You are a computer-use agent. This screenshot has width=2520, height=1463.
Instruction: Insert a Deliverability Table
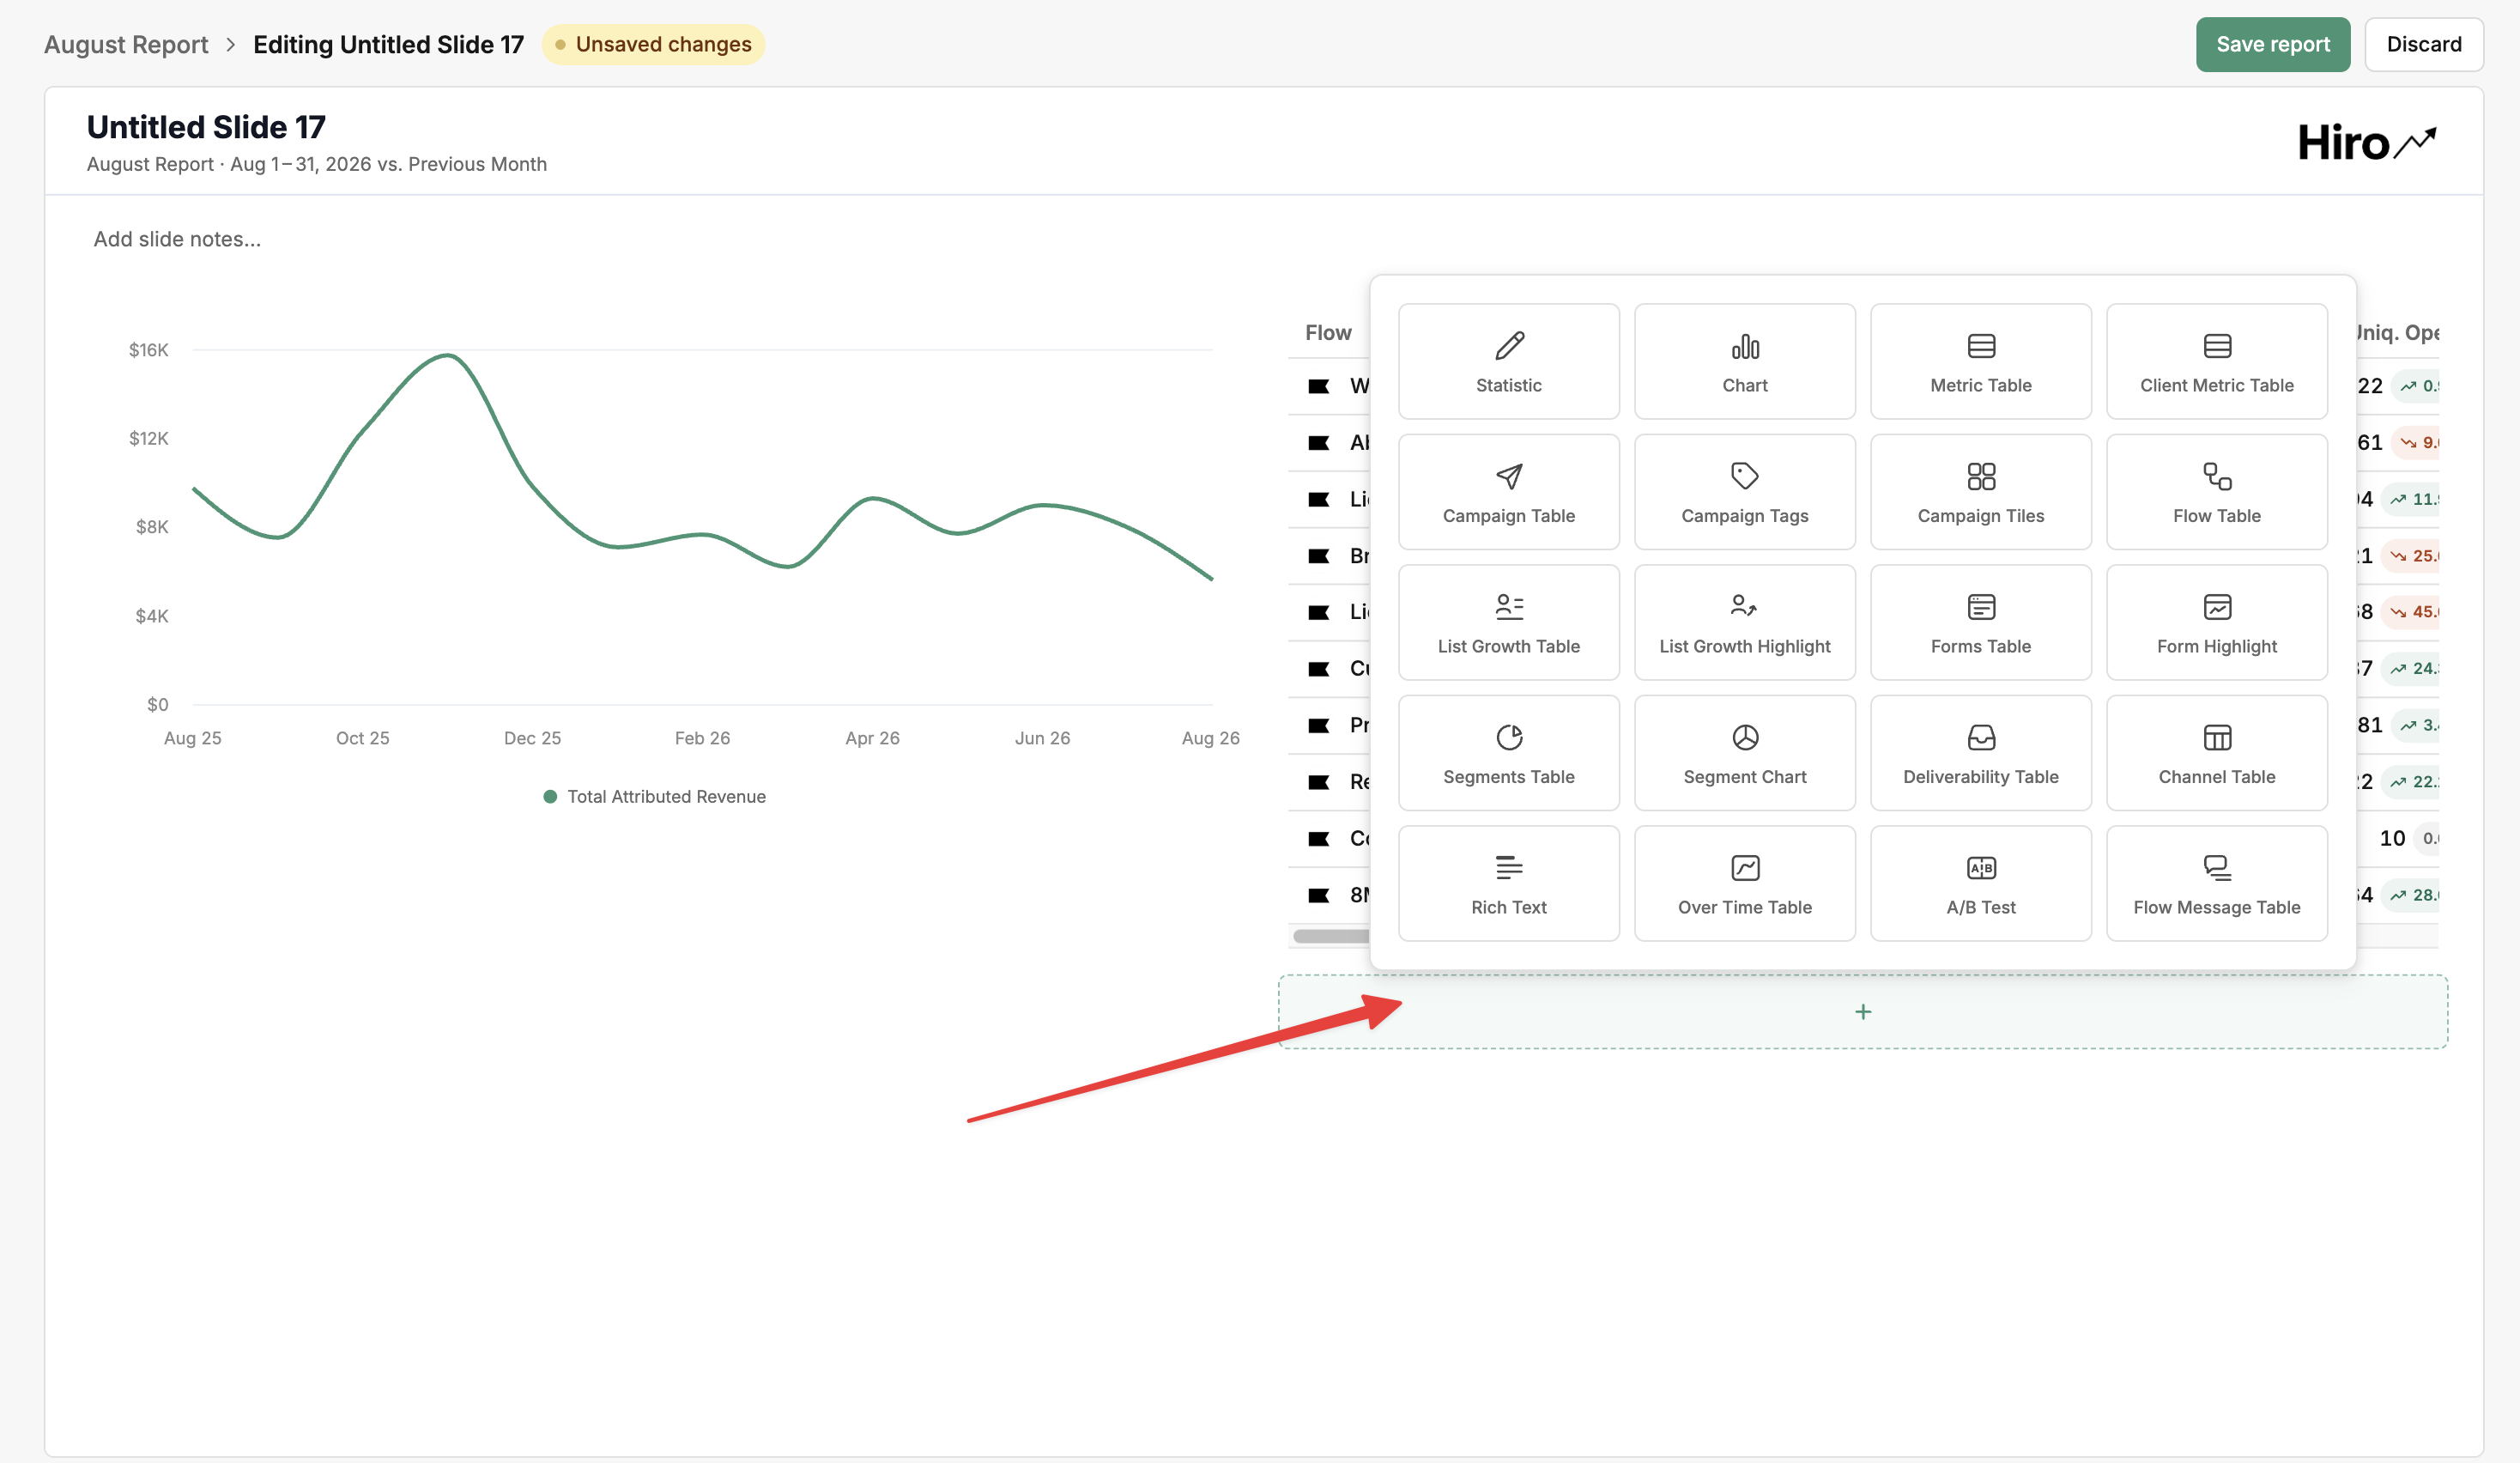[x=1980, y=753]
